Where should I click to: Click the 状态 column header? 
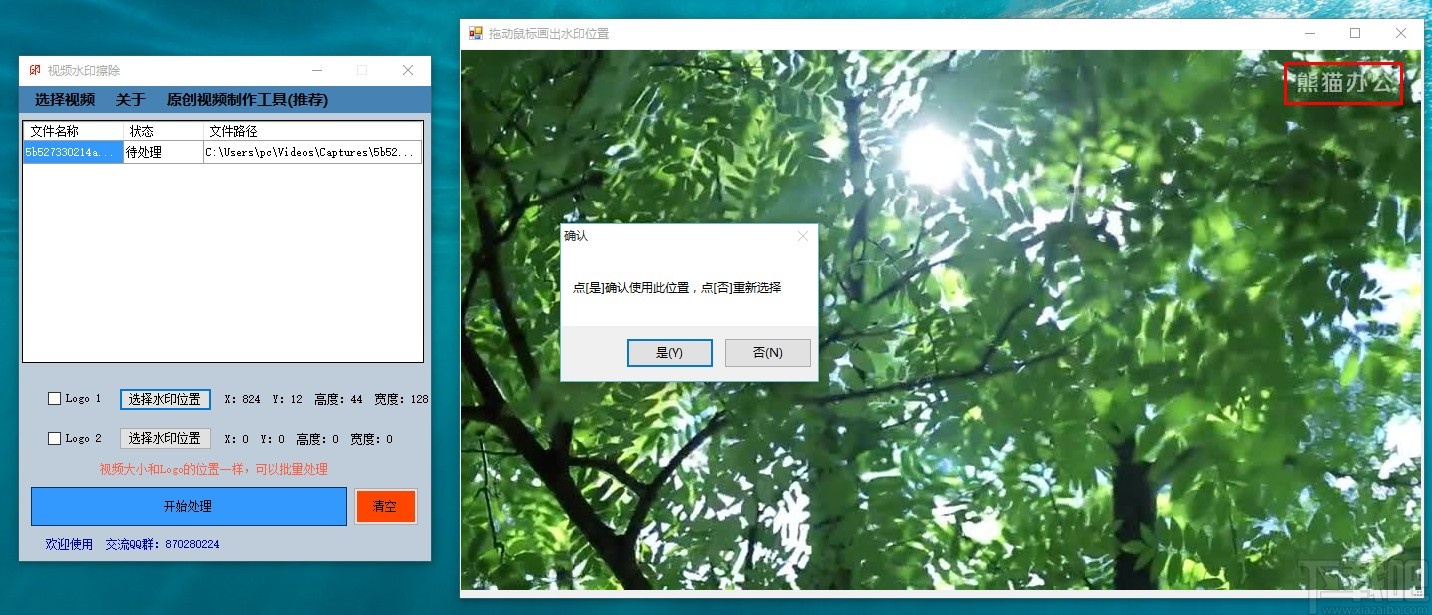pyautogui.click(x=141, y=131)
